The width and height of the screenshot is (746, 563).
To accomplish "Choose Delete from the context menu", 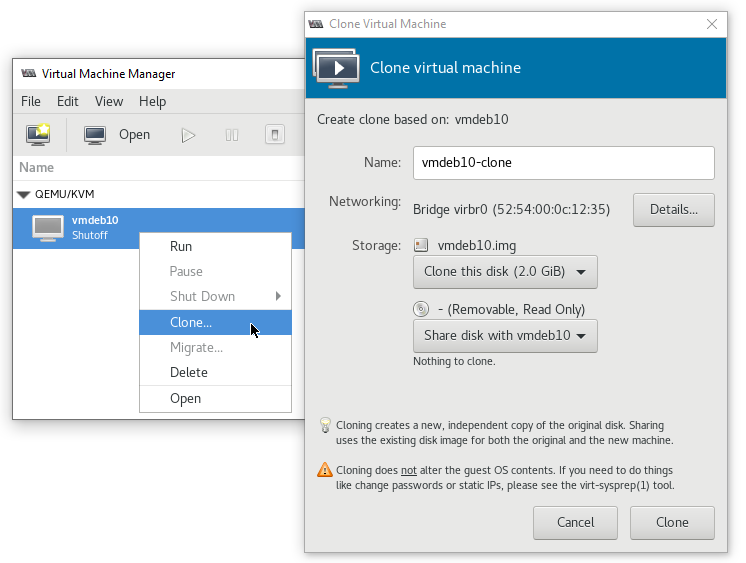I will pos(216,372).
